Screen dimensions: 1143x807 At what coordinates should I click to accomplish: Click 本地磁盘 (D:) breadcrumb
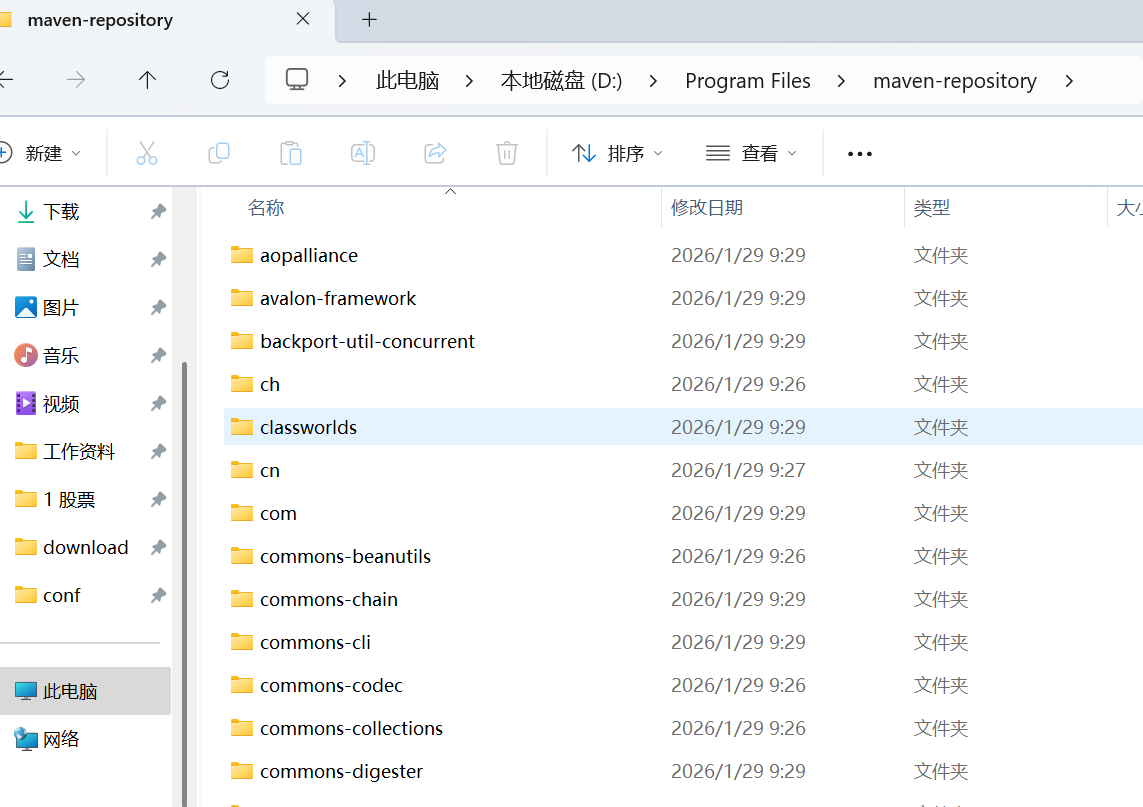[561, 80]
